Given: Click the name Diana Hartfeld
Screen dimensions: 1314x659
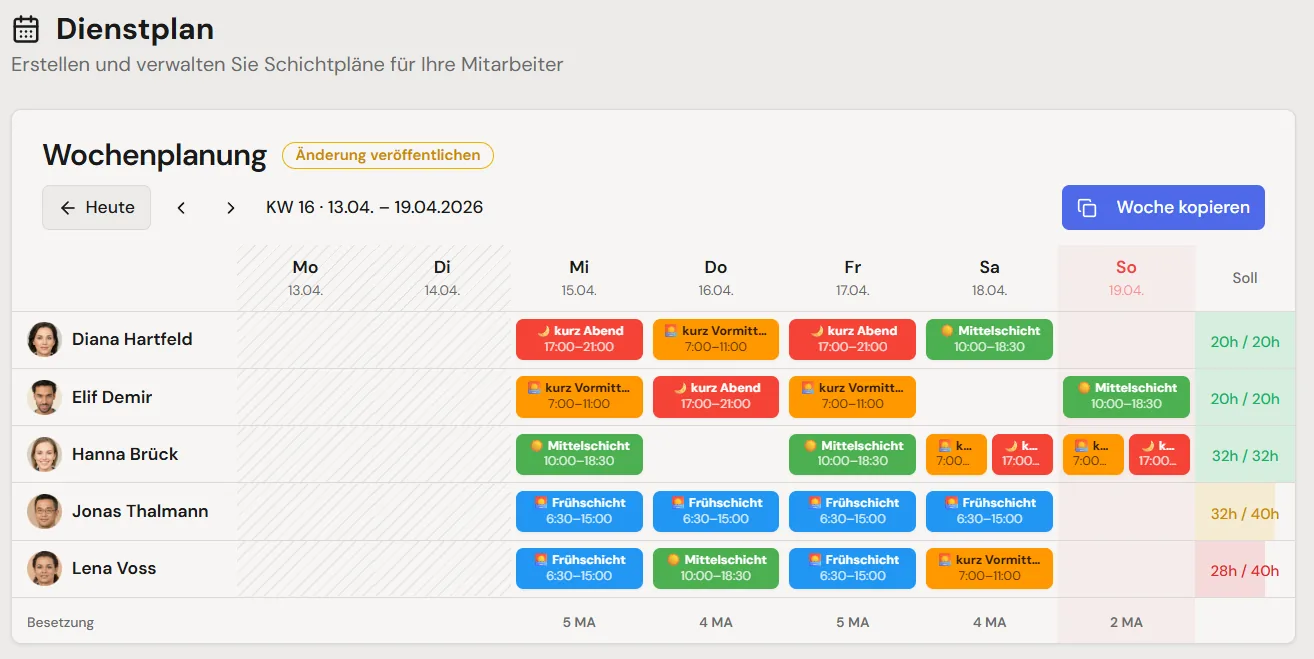Looking at the screenshot, I should 132,340.
